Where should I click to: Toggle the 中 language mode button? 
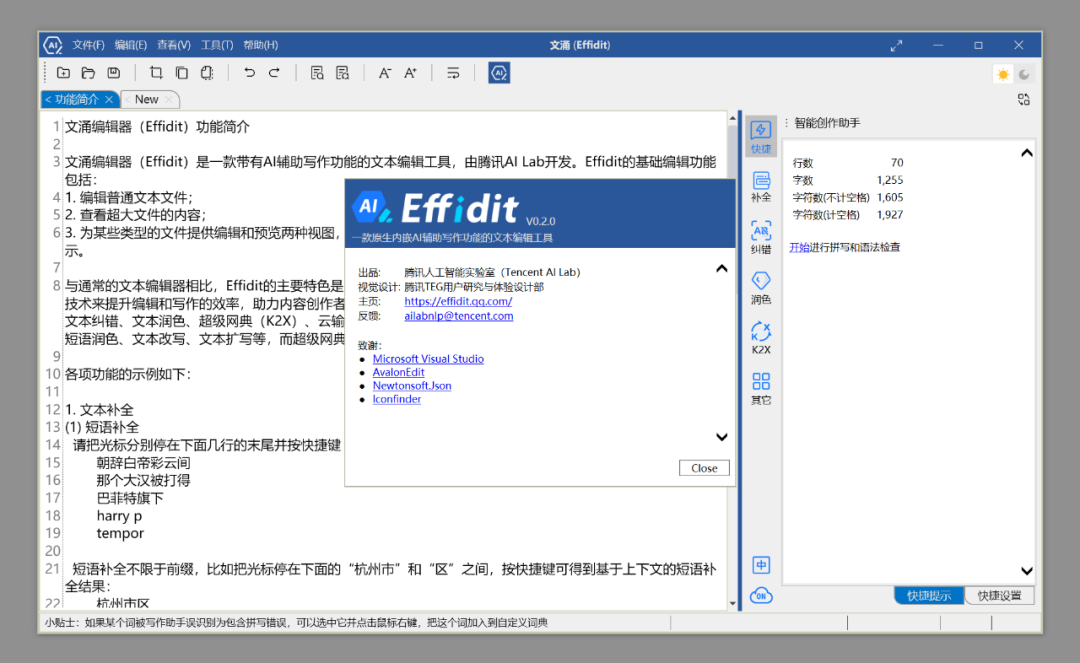pos(761,565)
